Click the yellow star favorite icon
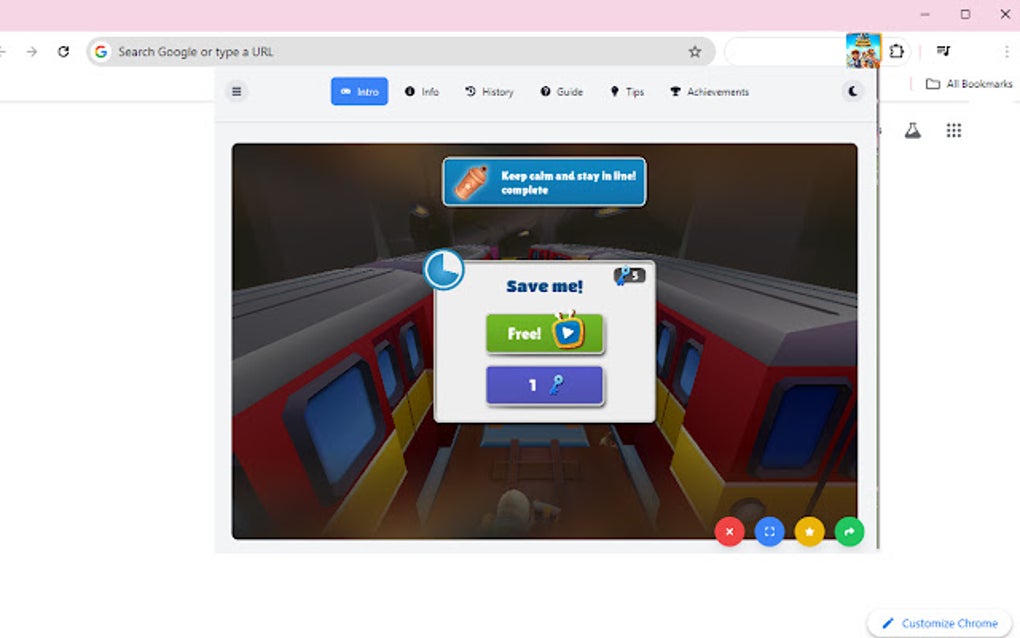The height and width of the screenshot is (638, 1020). pyautogui.click(x=809, y=531)
